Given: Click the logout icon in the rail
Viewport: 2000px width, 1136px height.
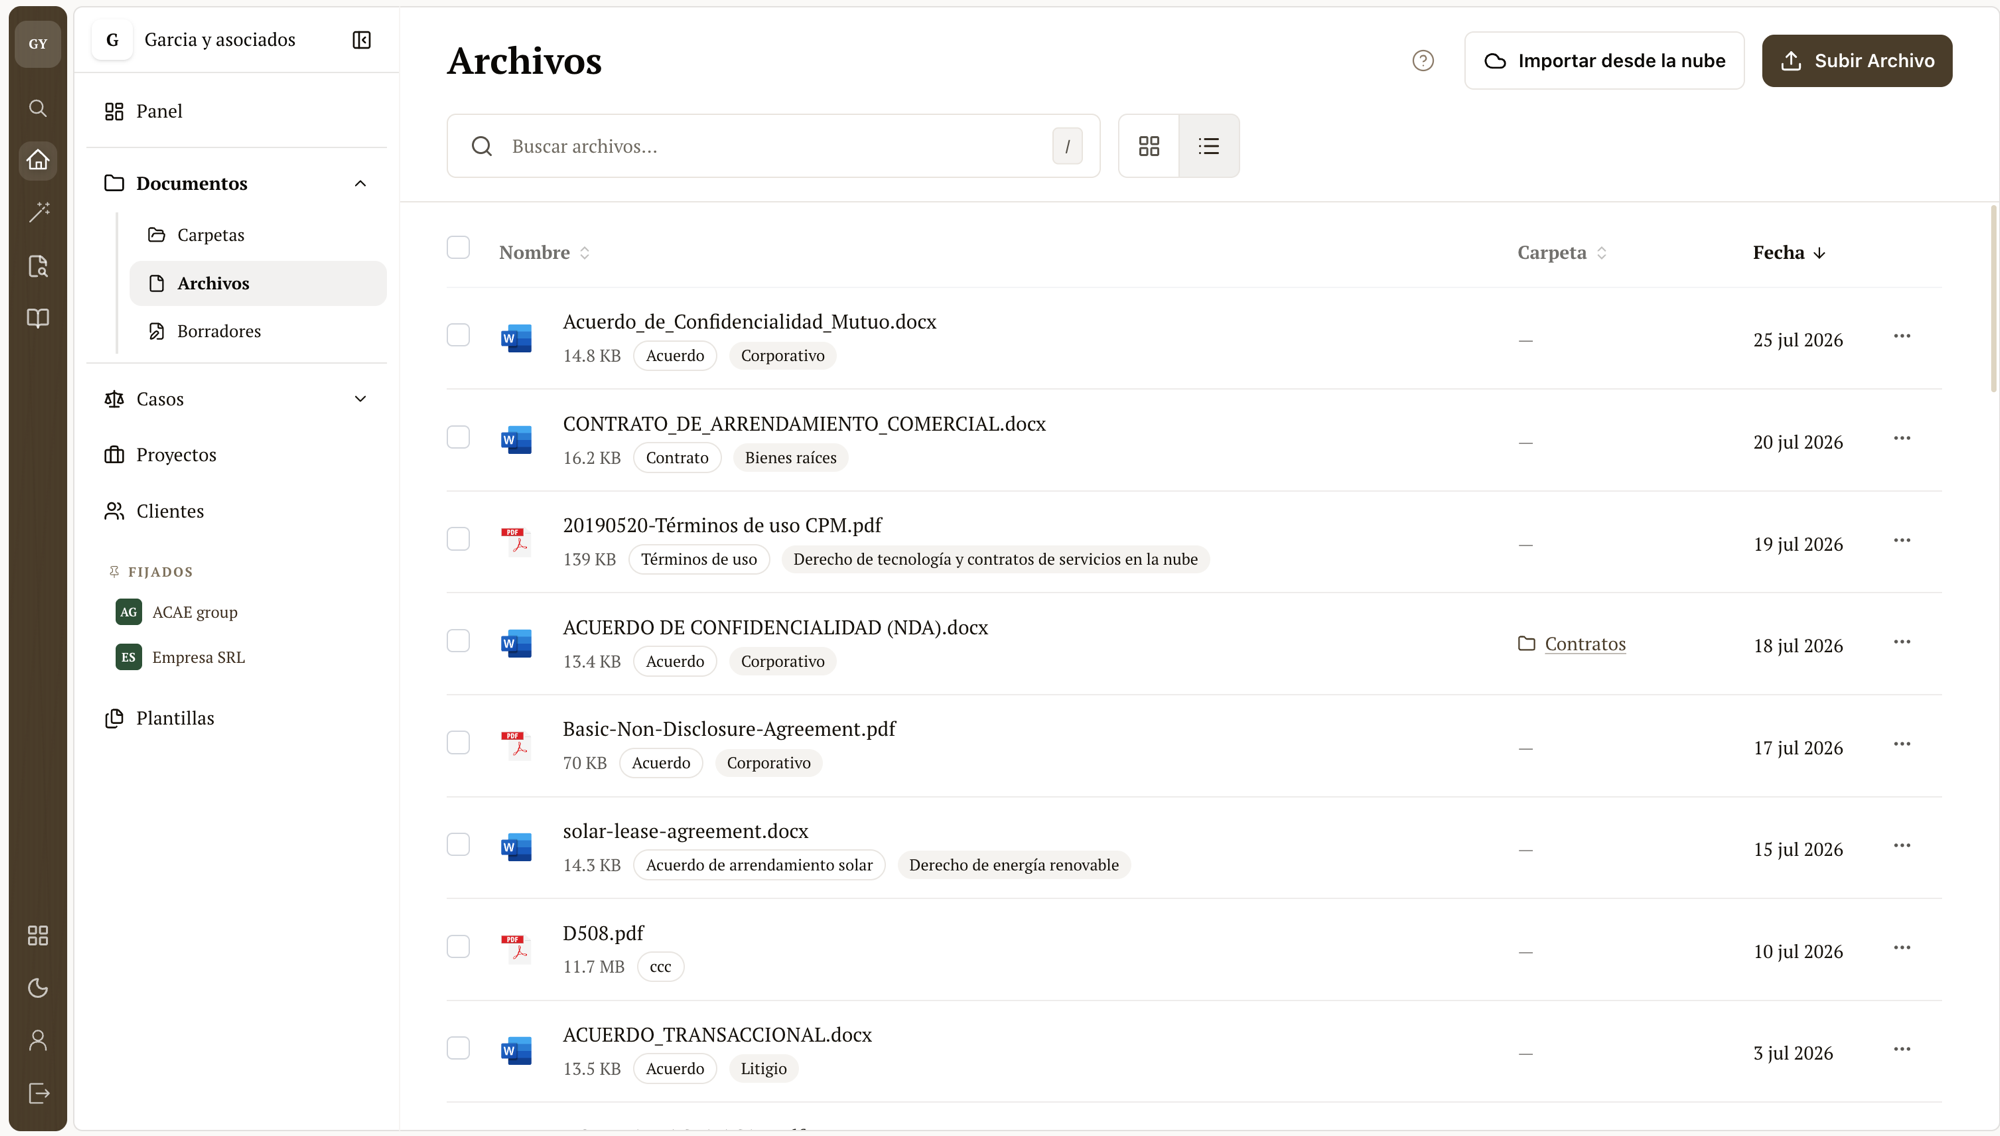Looking at the screenshot, I should click(x=38, y=1093).
